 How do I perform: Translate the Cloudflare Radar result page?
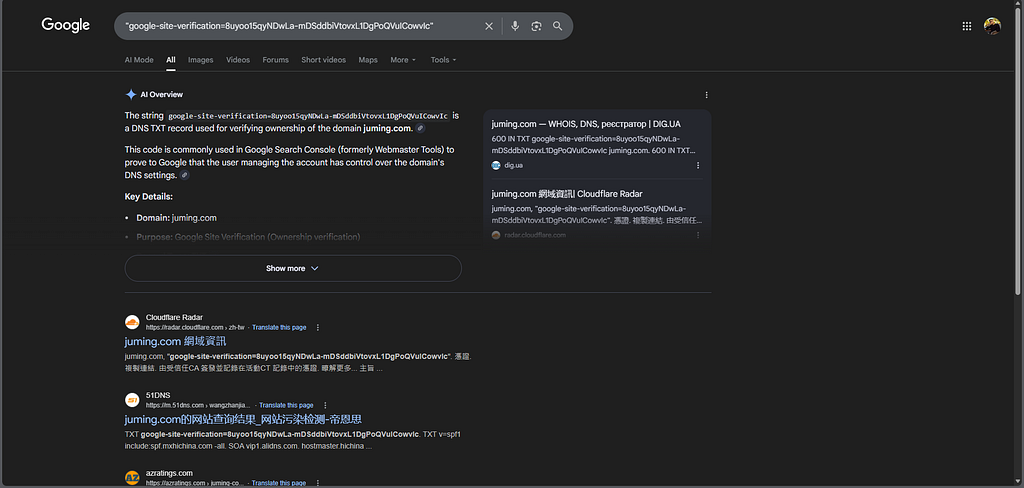(x=279, y=327)
